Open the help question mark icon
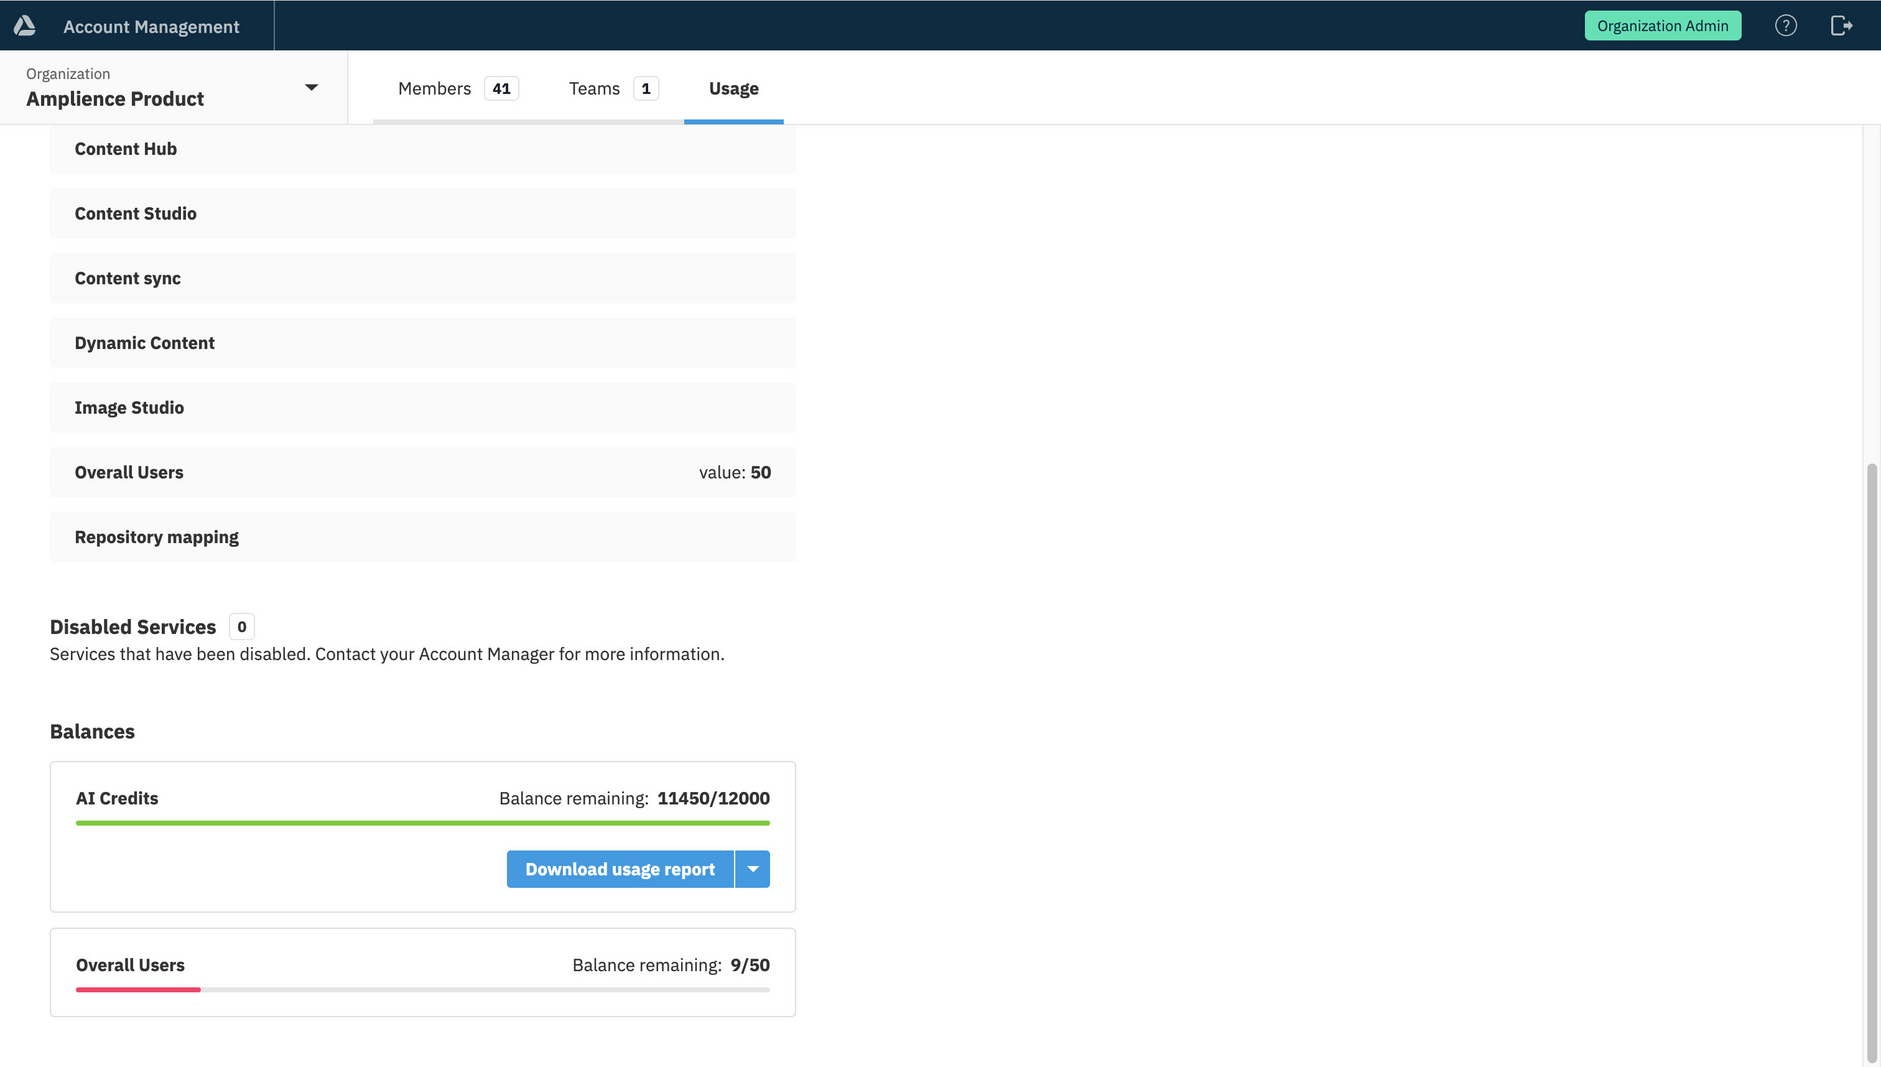The width and height of the screenshot is (1881, 1067). [1785, 26]
